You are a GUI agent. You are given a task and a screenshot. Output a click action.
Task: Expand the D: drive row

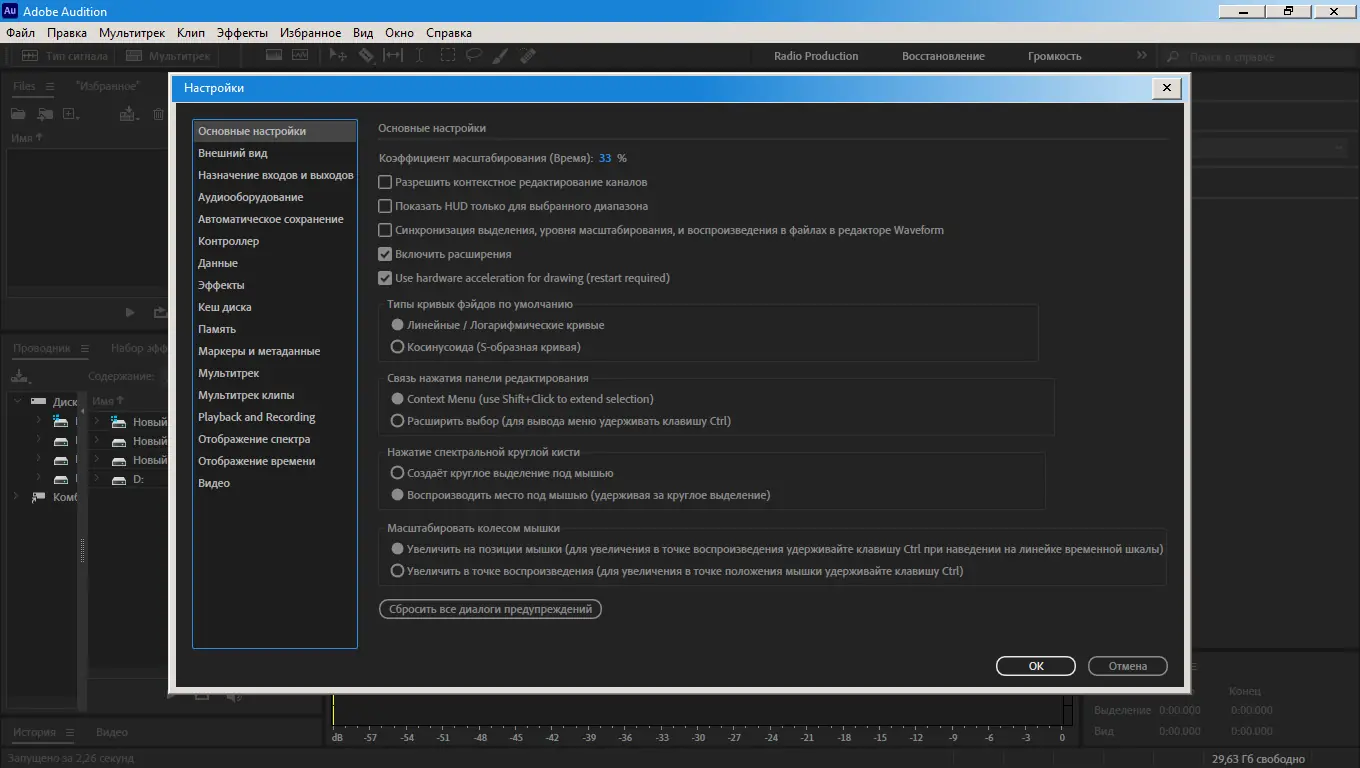click(97, 479)
